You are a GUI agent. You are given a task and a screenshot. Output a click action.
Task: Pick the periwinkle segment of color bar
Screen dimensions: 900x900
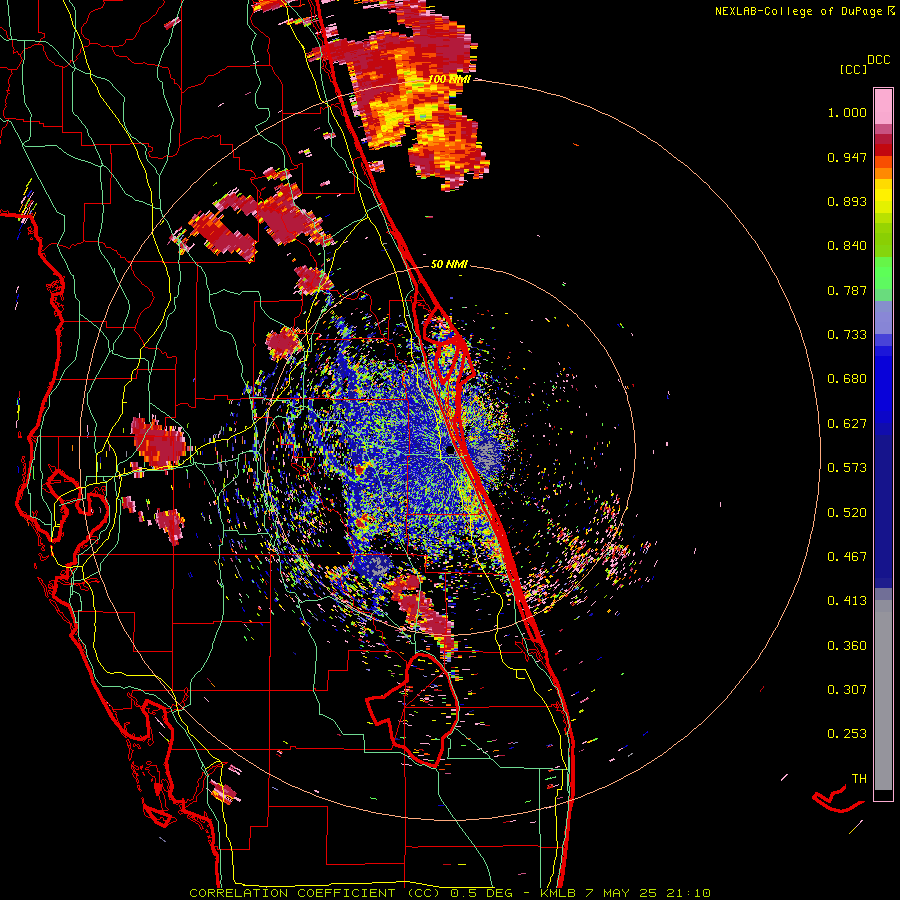pyautogui.click(x=883, y=317)
